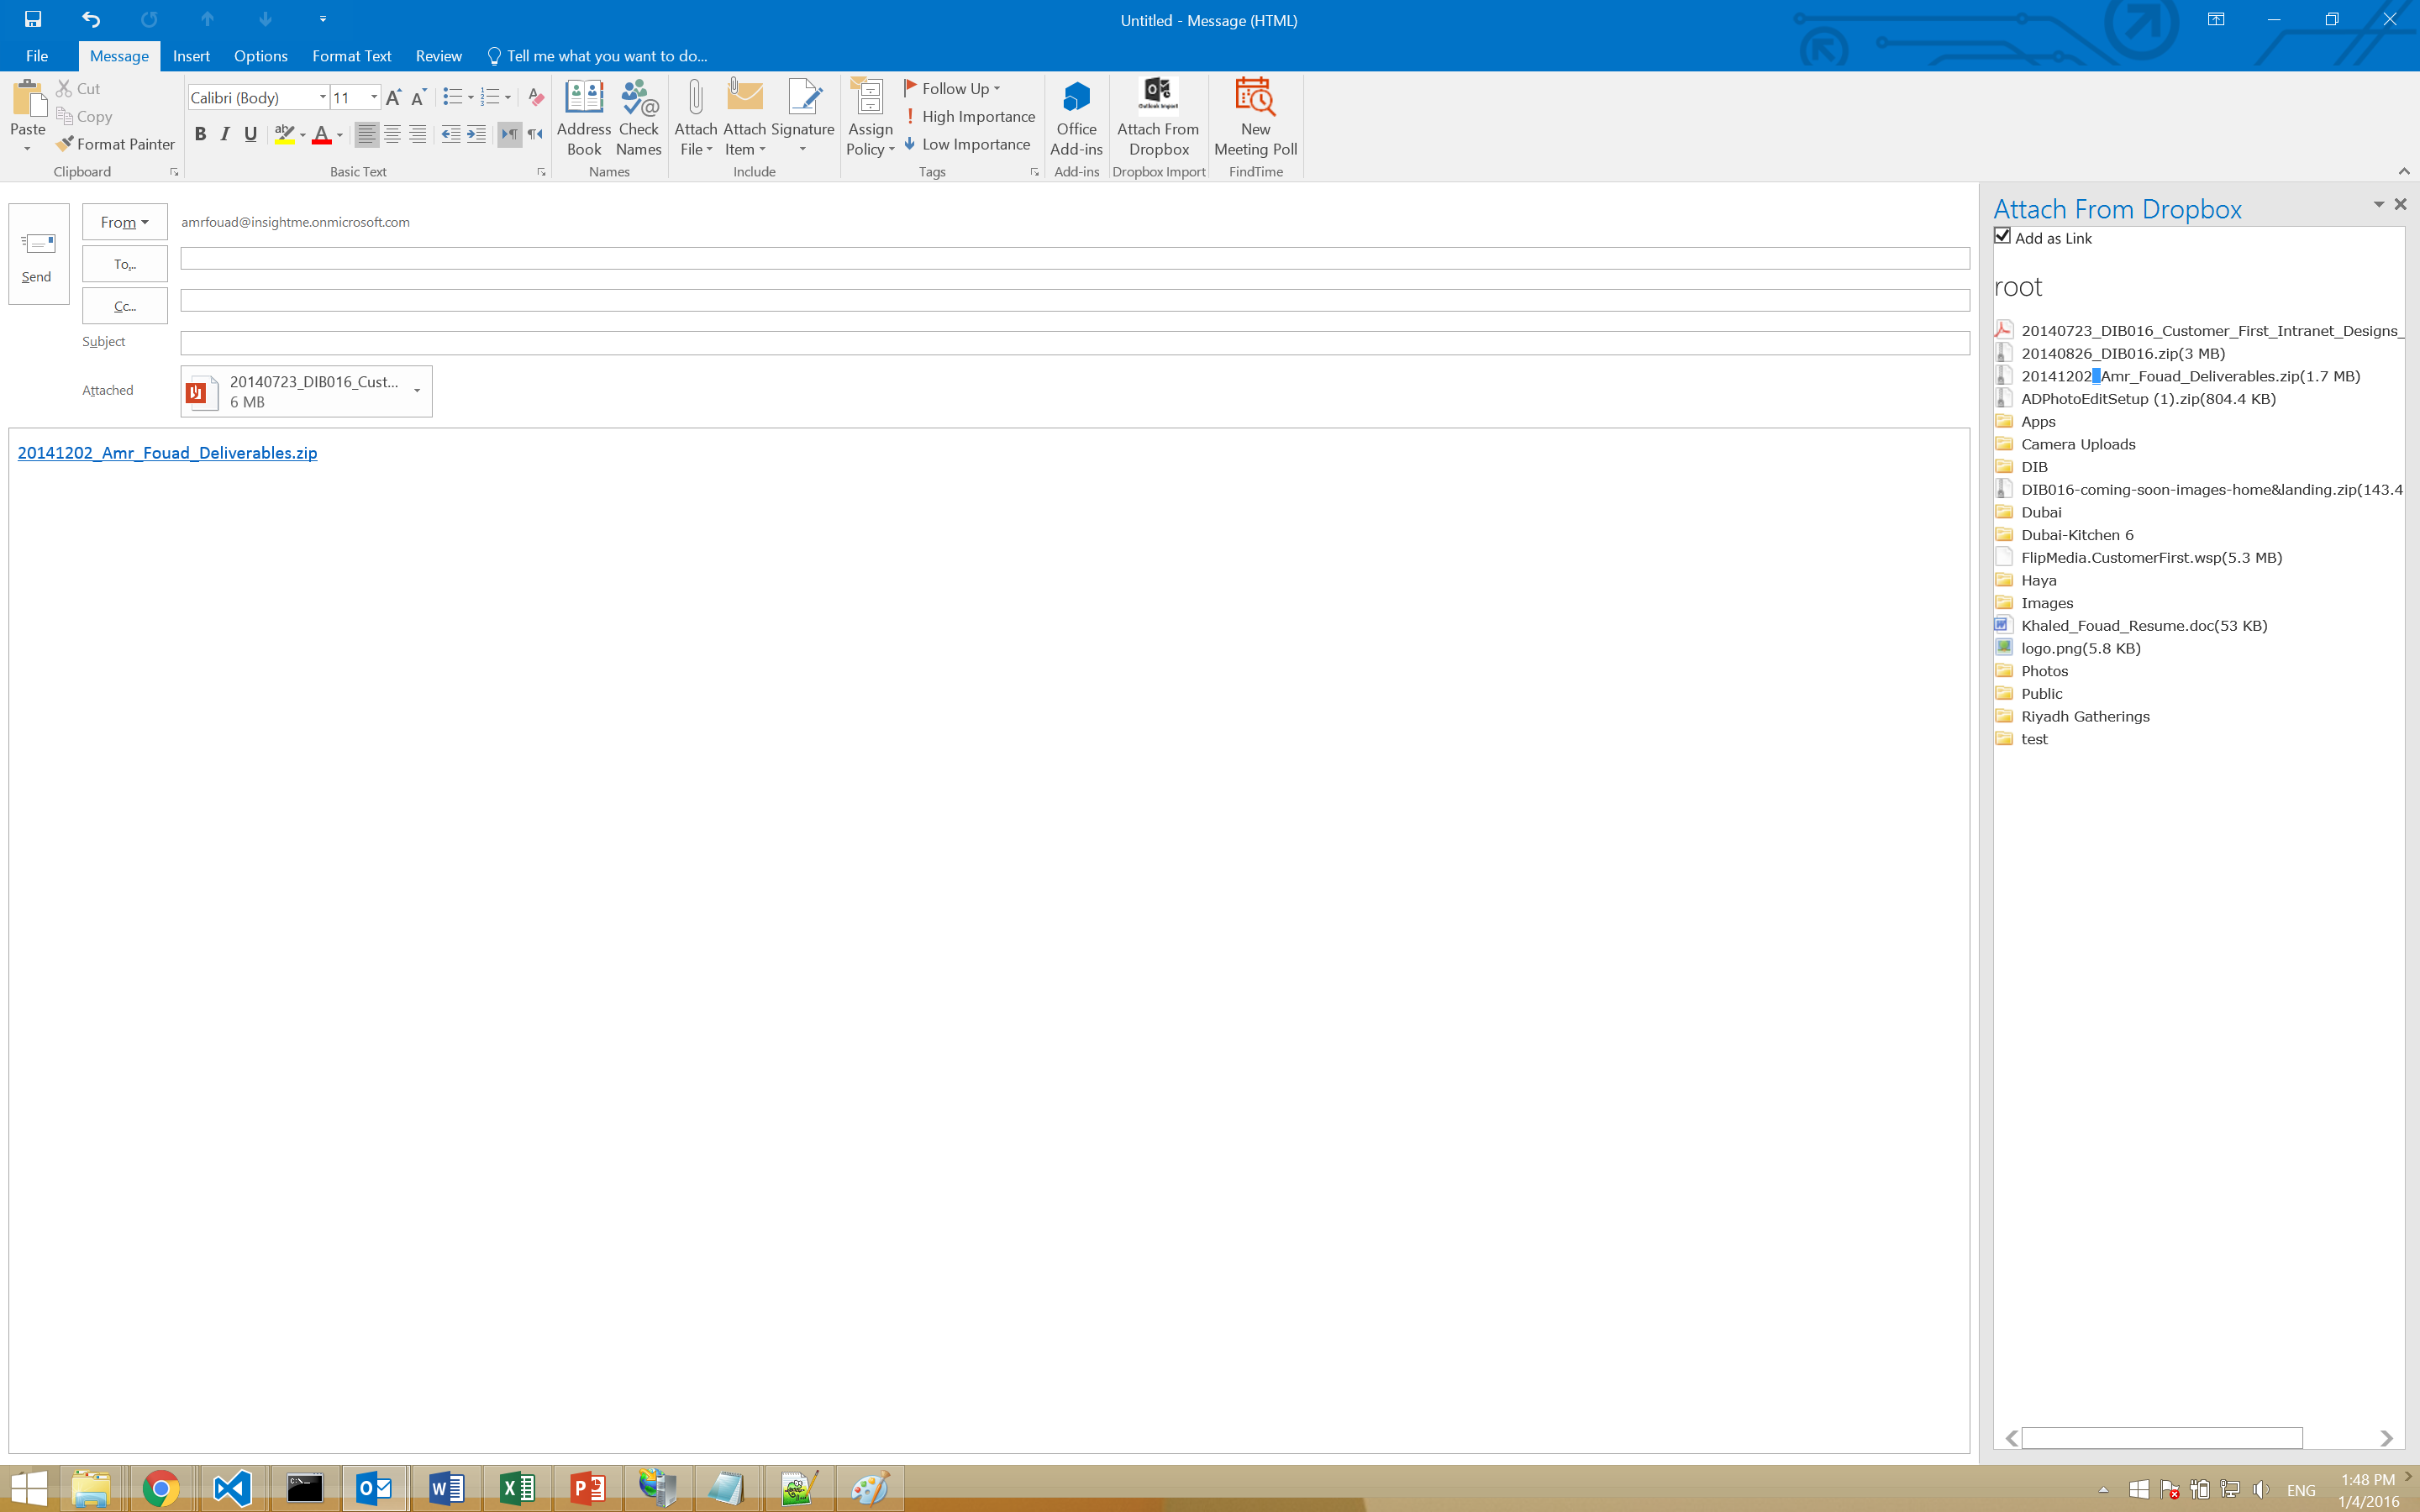Viewport: 2420px width, 1512px height.
Task: Open Chrome from the taskbar
Action: pyautogui.click(x=160, y=1489)
